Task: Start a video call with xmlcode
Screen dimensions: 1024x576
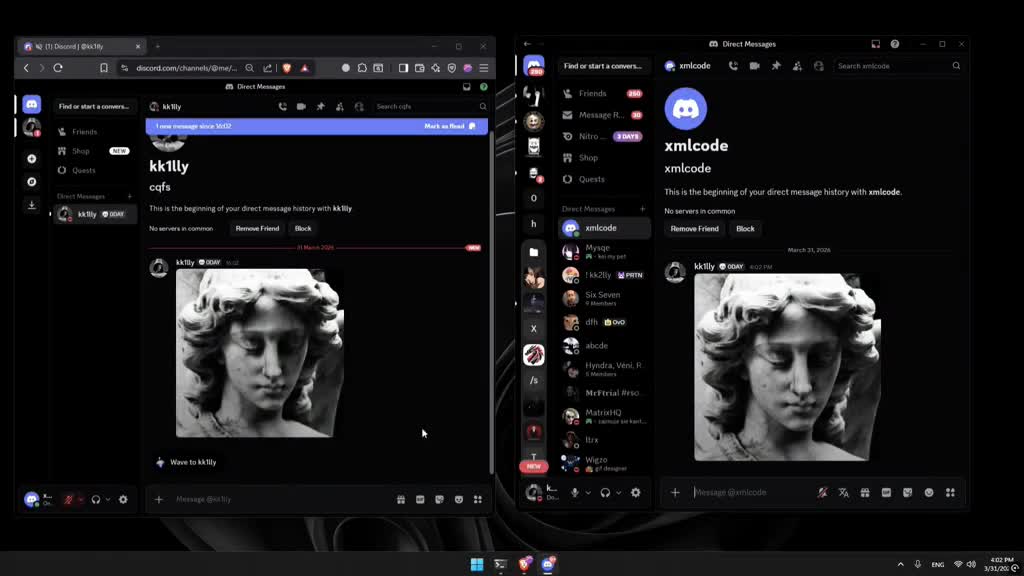Action: pos(754,66)
